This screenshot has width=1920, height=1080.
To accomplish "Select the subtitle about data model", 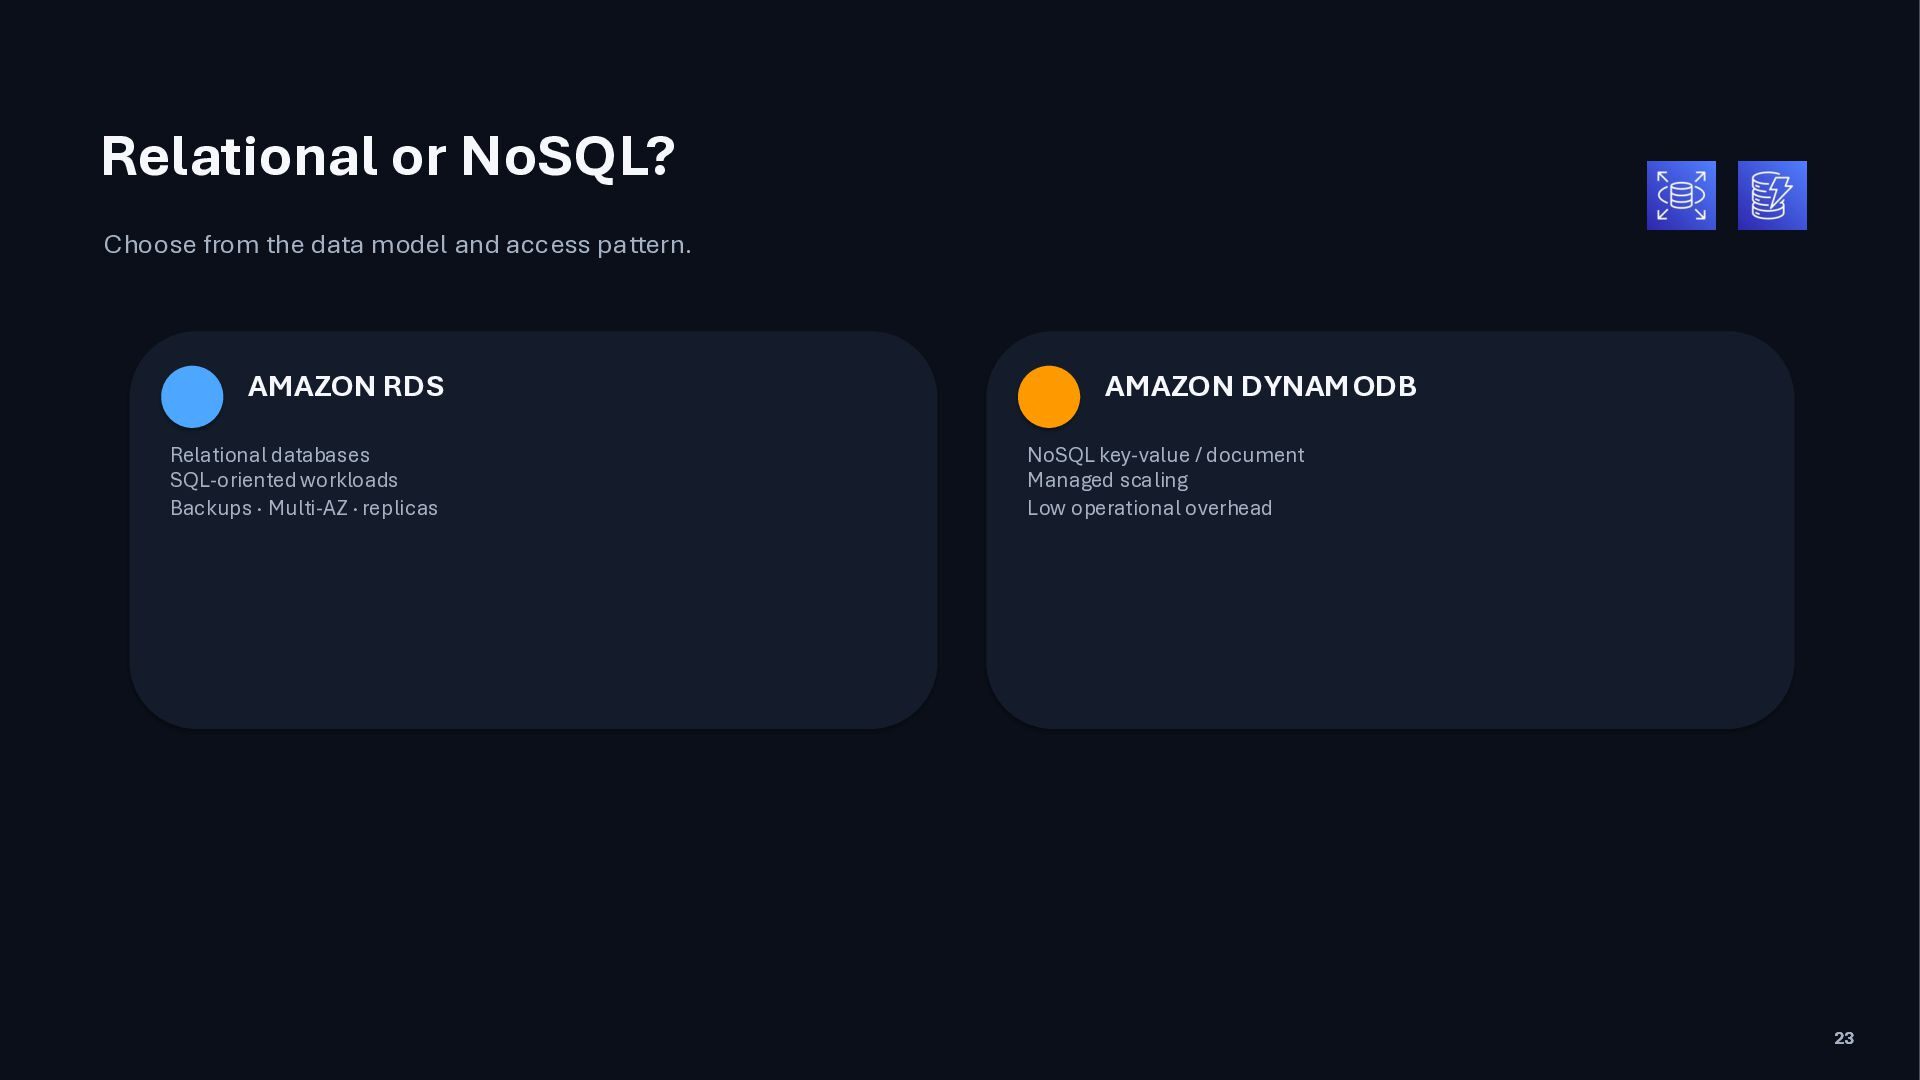I will point(397,245).
